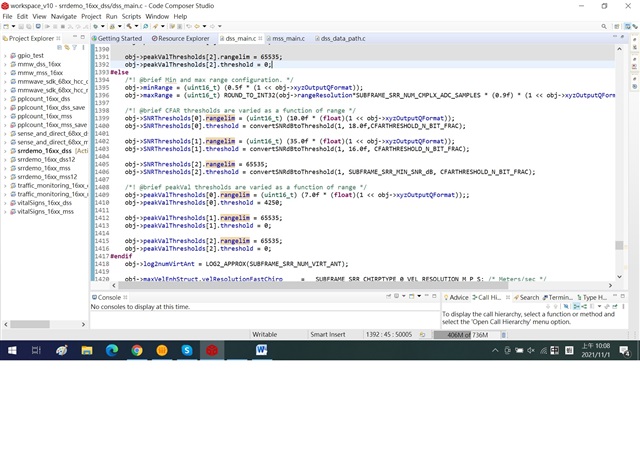This screenshot has width=640, height=464.
Task: Open File Explorer from the taskbar
Action: [87, 350]
